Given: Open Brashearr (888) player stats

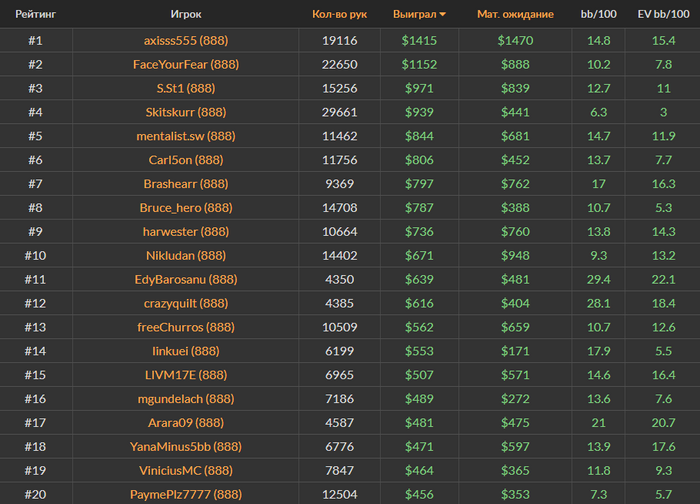Looking at the screenshot, I should [185, 184].
